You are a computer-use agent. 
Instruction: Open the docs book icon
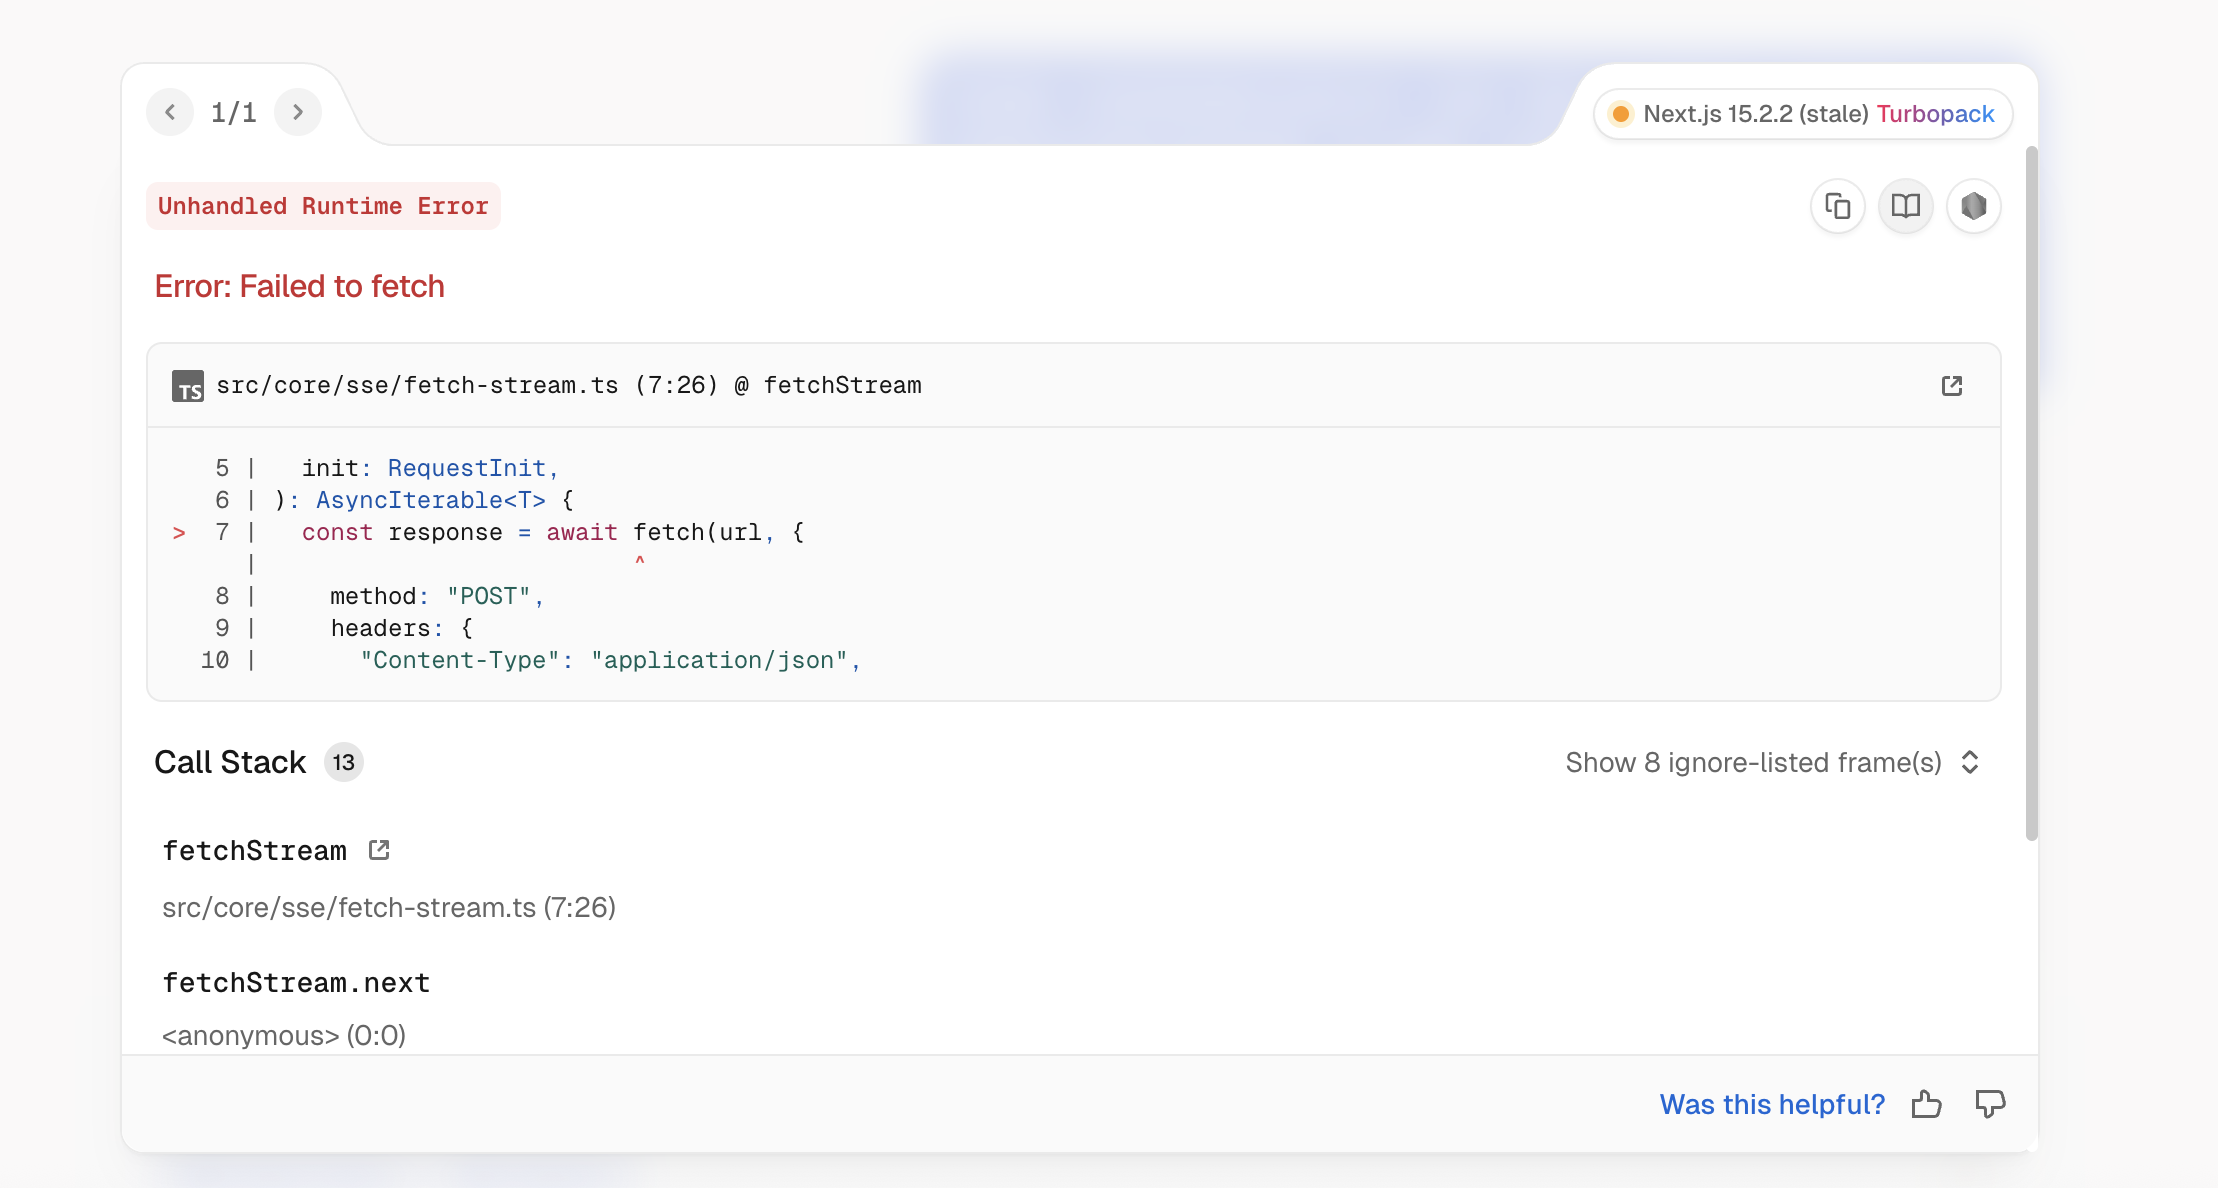pos(1905,206)
